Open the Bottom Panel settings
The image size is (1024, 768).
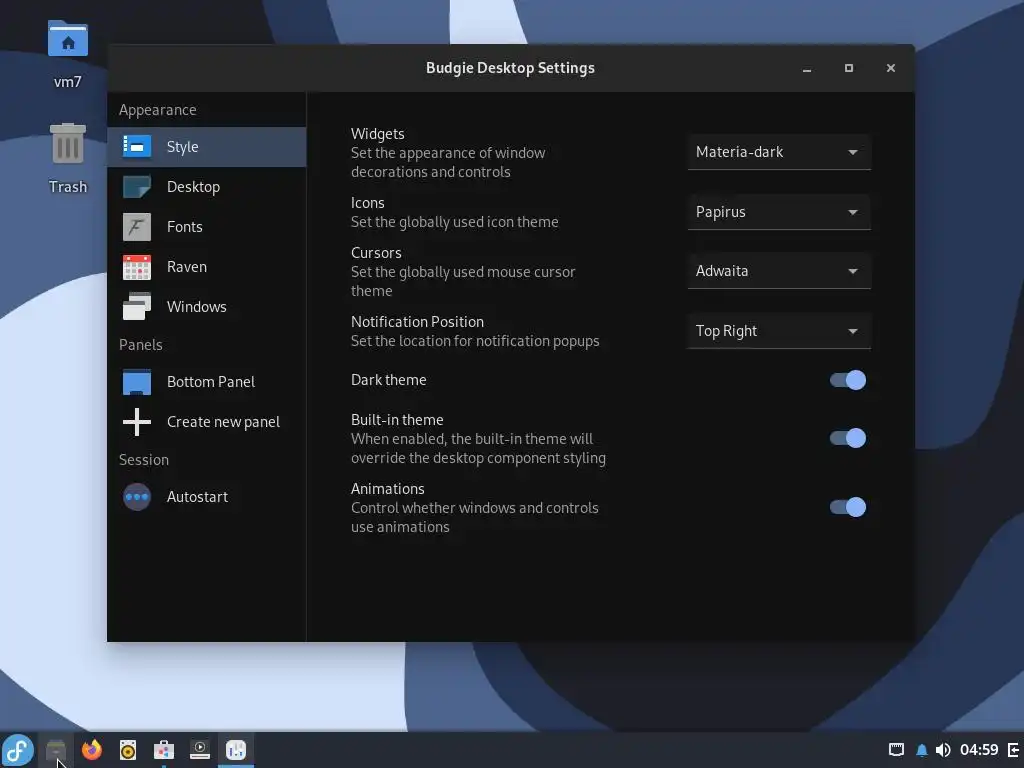(x=206, y=382)
